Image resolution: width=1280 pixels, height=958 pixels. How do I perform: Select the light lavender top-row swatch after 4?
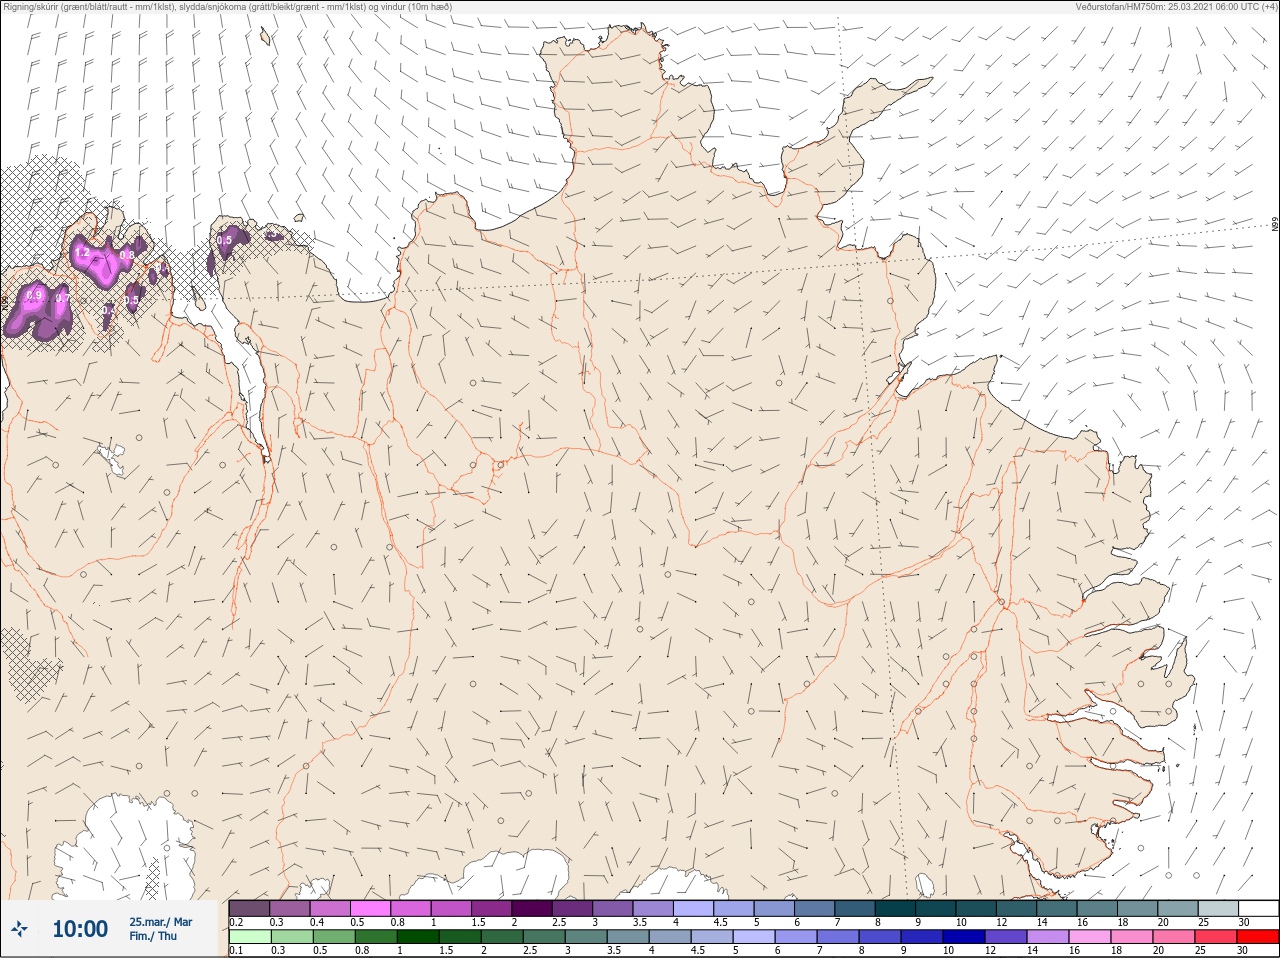(x=693, y=908)
